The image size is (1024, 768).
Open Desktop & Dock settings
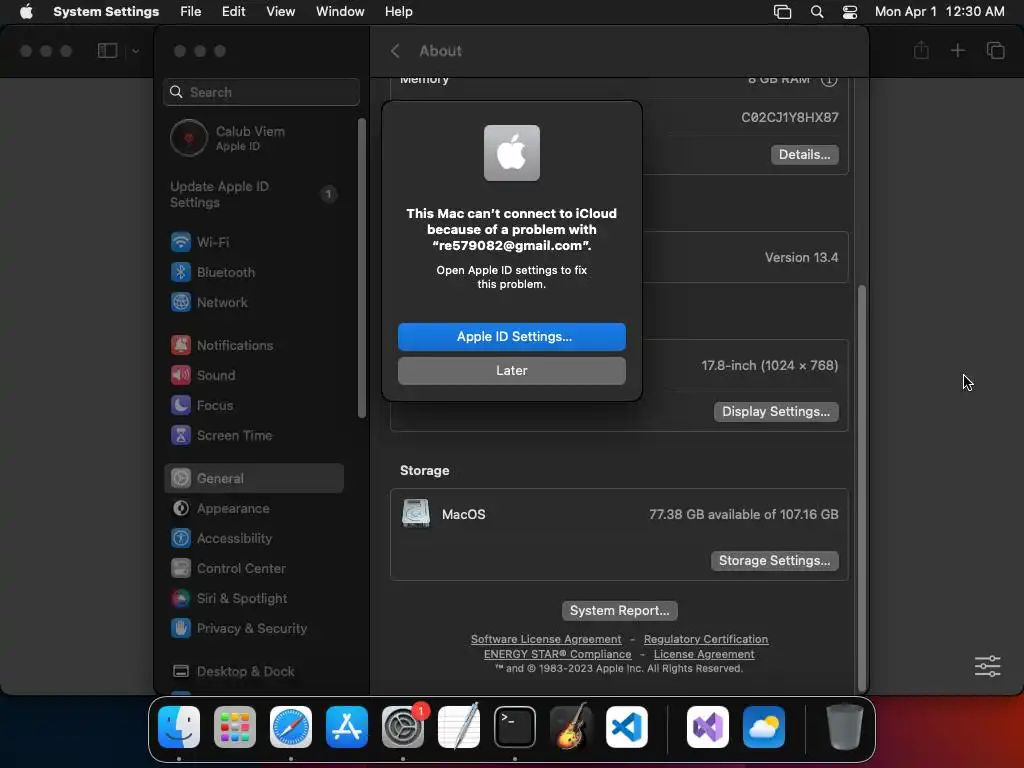point(255,671)
